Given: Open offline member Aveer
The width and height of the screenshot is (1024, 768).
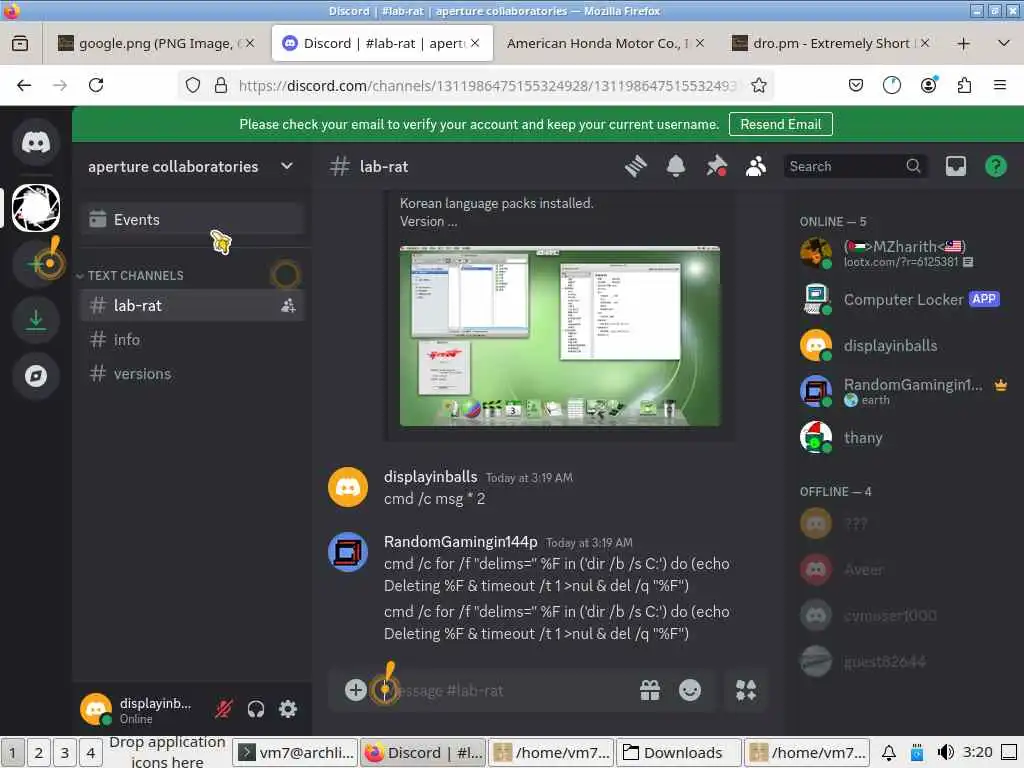Looking at the screenshot, I should pos(904,569).
